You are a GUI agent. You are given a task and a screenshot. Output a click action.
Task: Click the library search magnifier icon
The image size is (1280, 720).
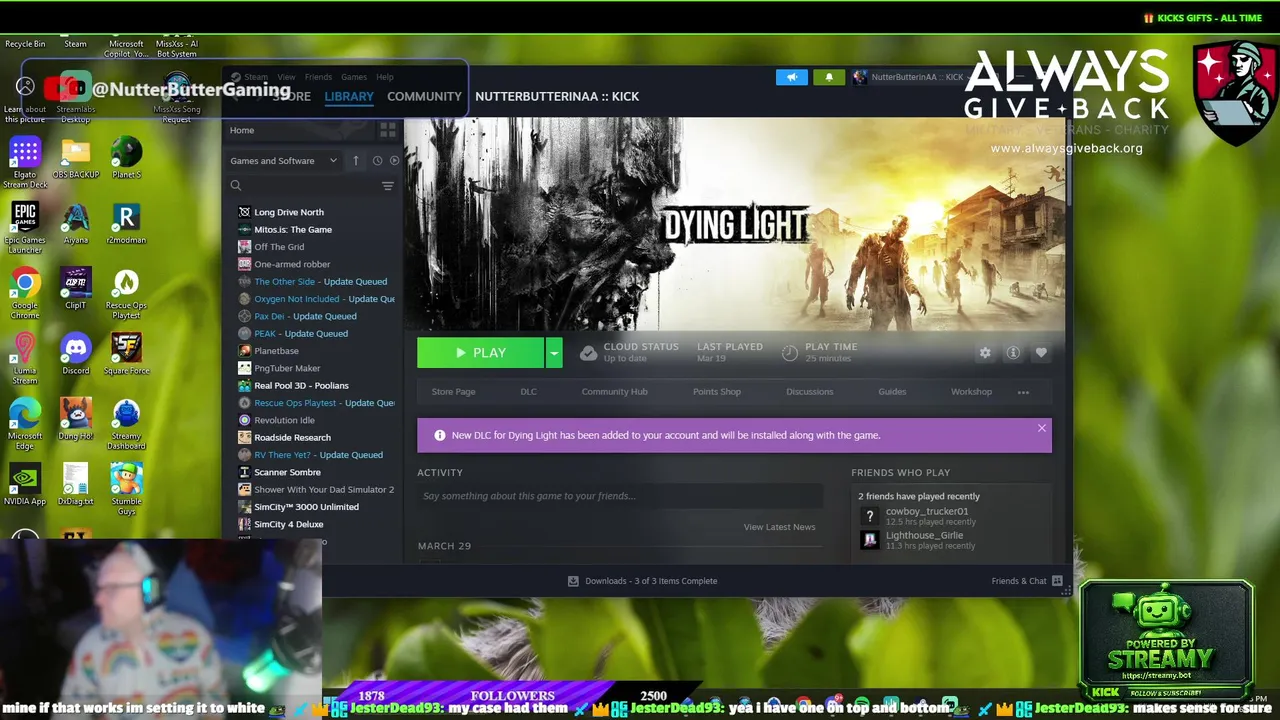point(236,186)
